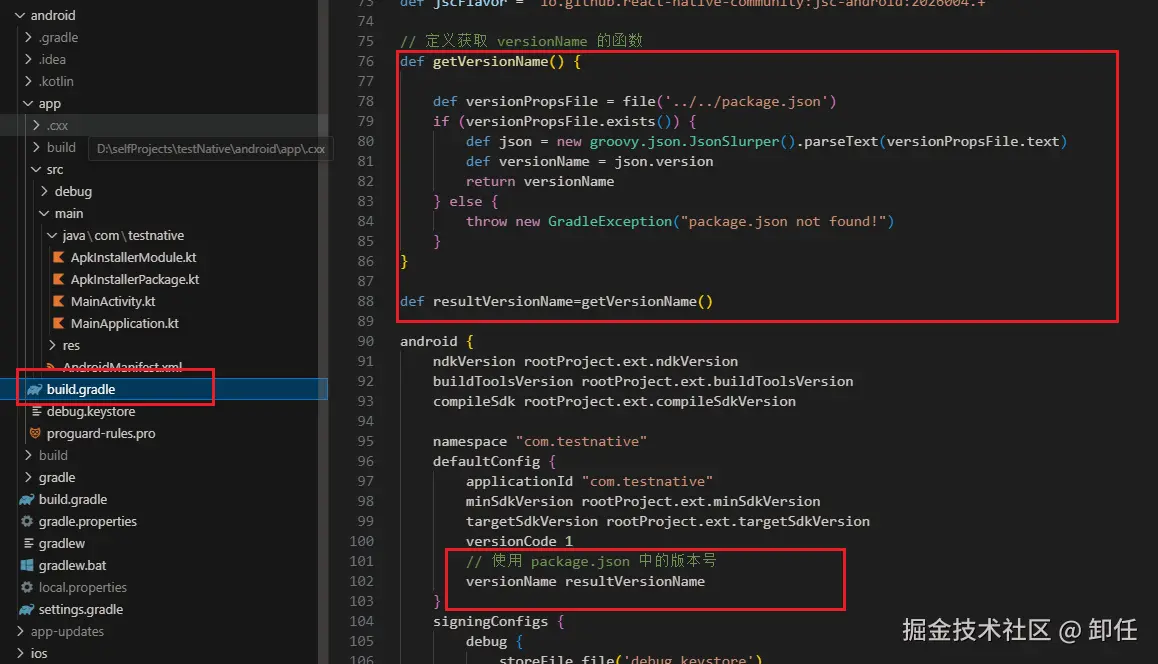Open MainActivity.kt file
This screenshot has width=1158, height=664.
point(113,301)
